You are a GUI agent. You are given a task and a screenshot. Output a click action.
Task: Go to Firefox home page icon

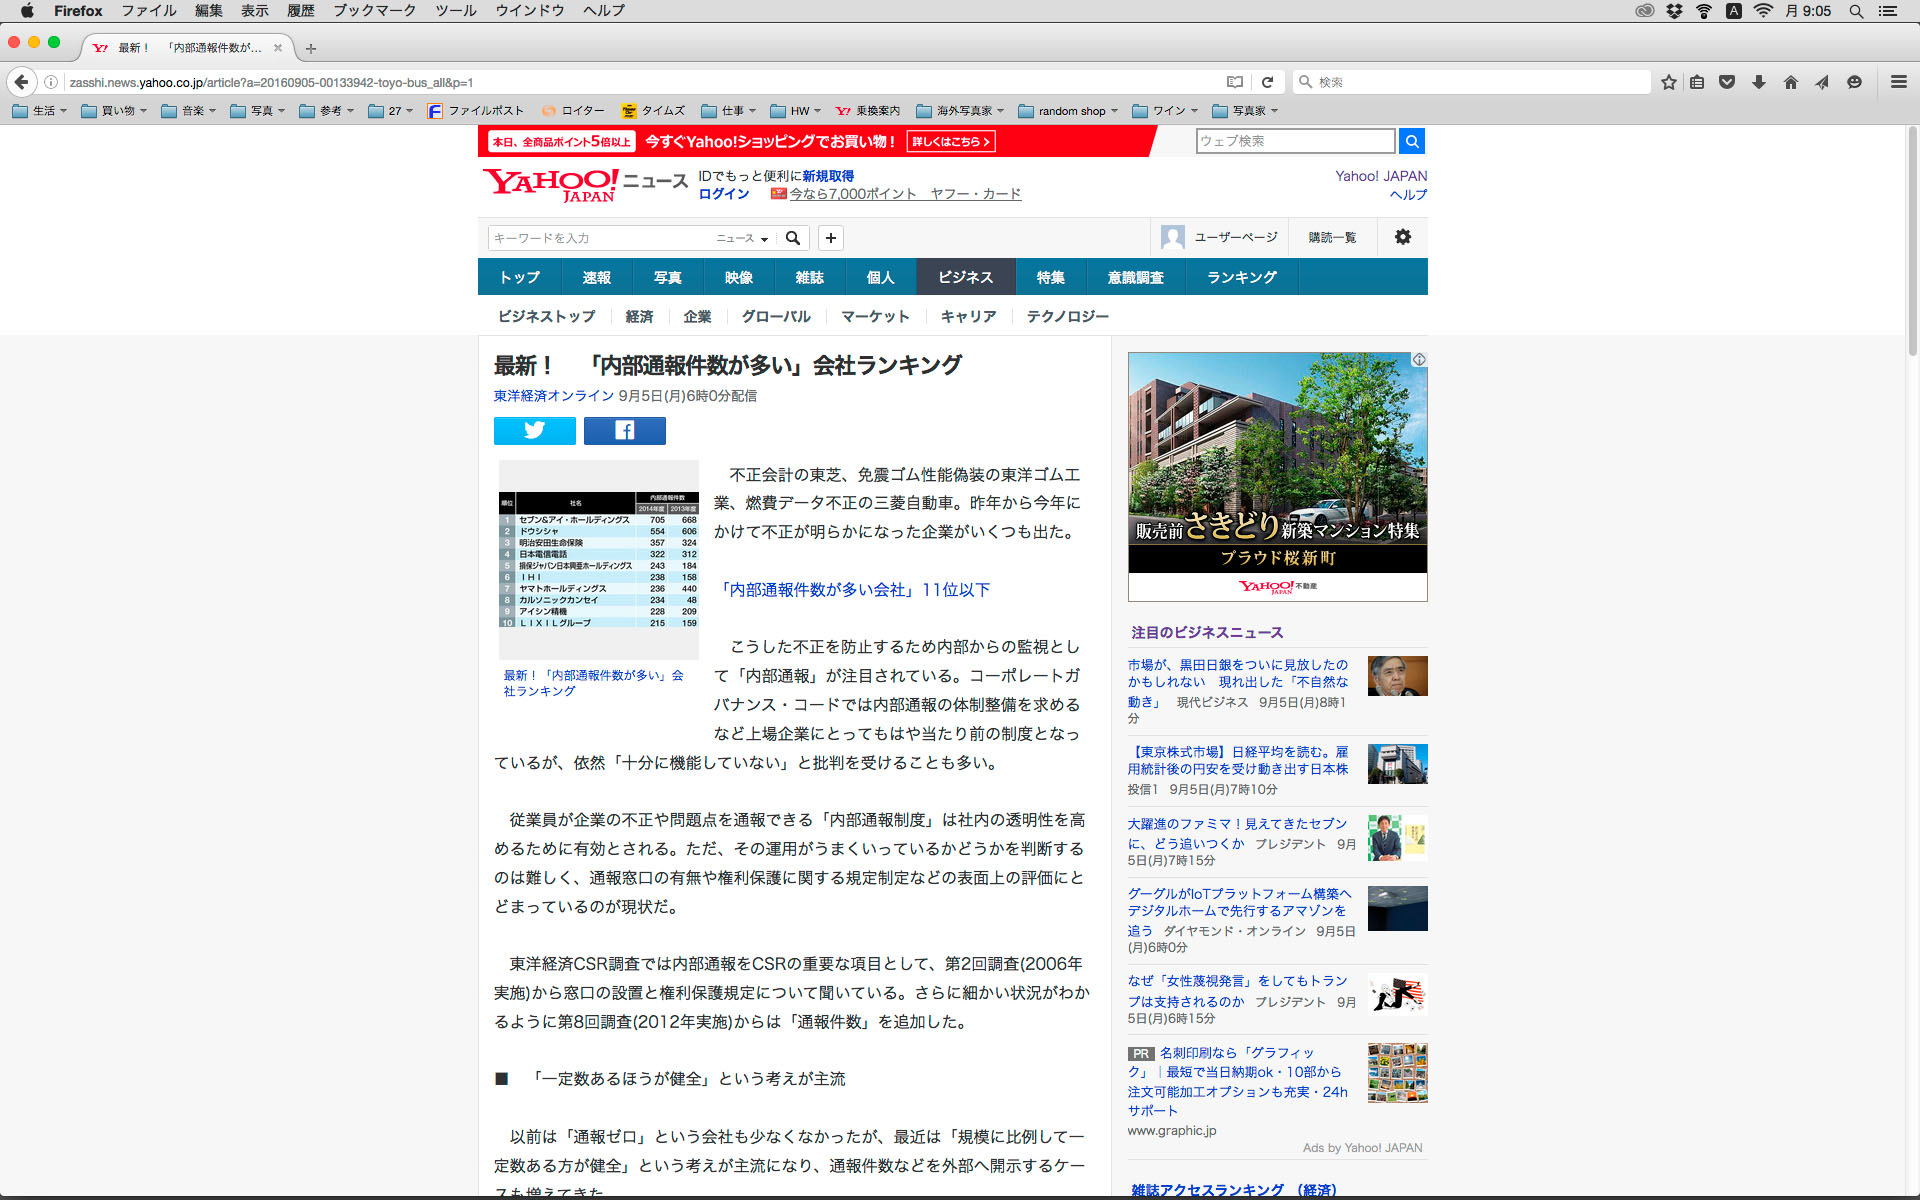coord(1790,82)
